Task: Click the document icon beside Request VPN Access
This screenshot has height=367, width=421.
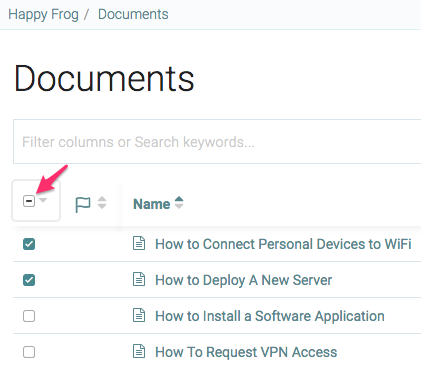Action: coord(139,351)
